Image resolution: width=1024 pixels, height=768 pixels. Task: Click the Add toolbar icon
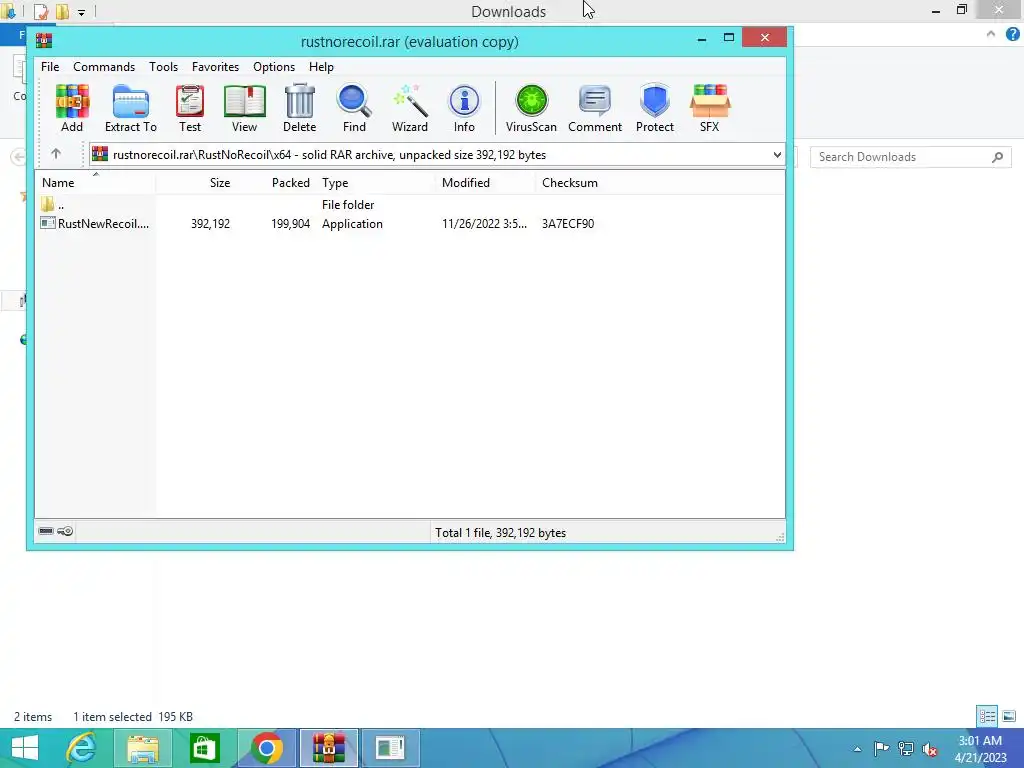[x=72, y=108]
